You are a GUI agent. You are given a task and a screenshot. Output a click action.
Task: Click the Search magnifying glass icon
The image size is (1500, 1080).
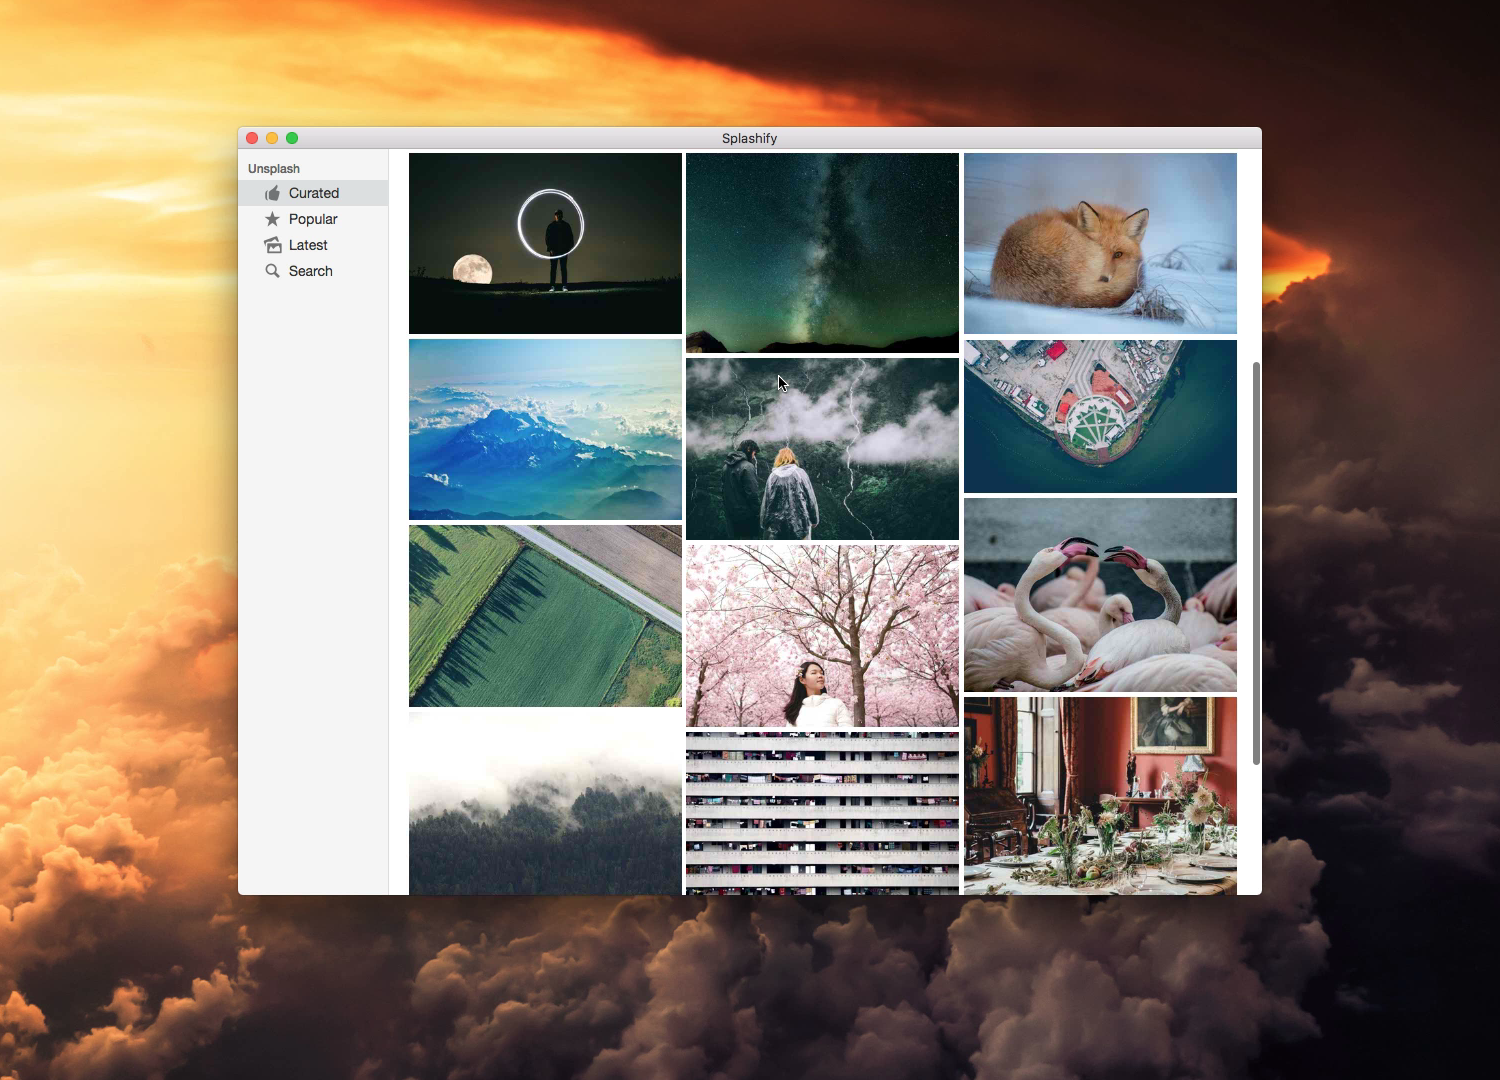[x=272, y=271]
